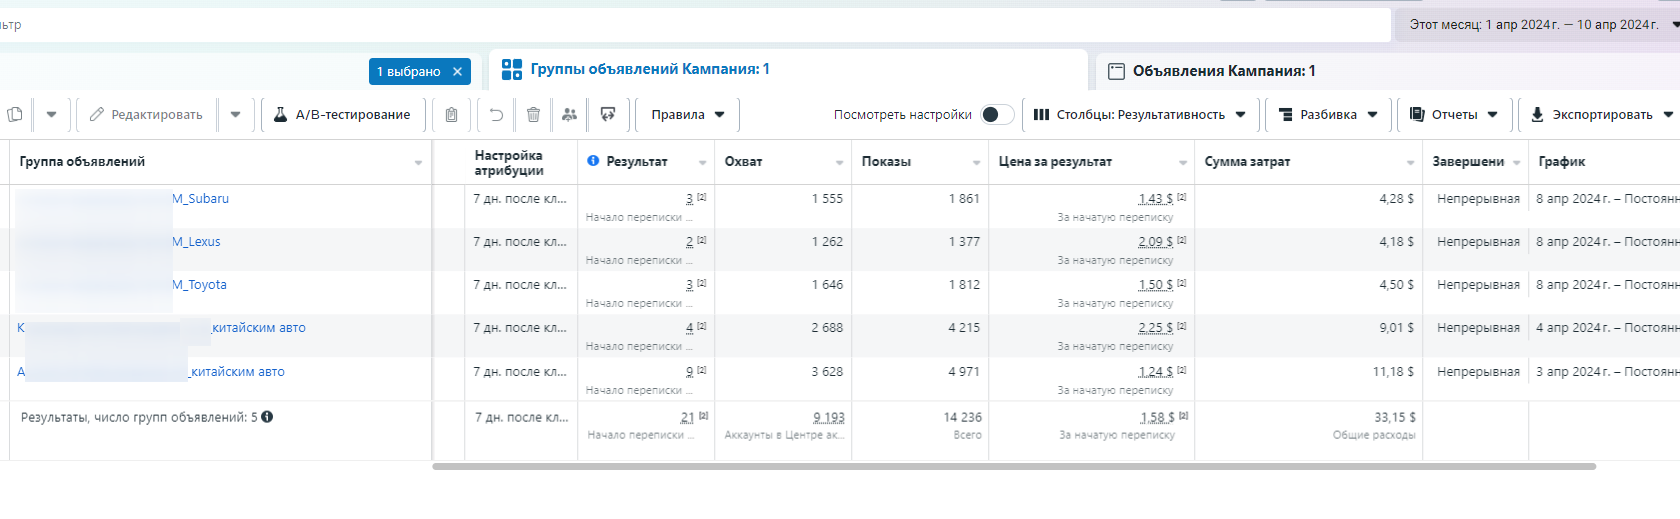Open the Столбцы: Результативность dropdown
Image resolution: width=1680 pixels, height=519 pixels.
(1139, 115)
